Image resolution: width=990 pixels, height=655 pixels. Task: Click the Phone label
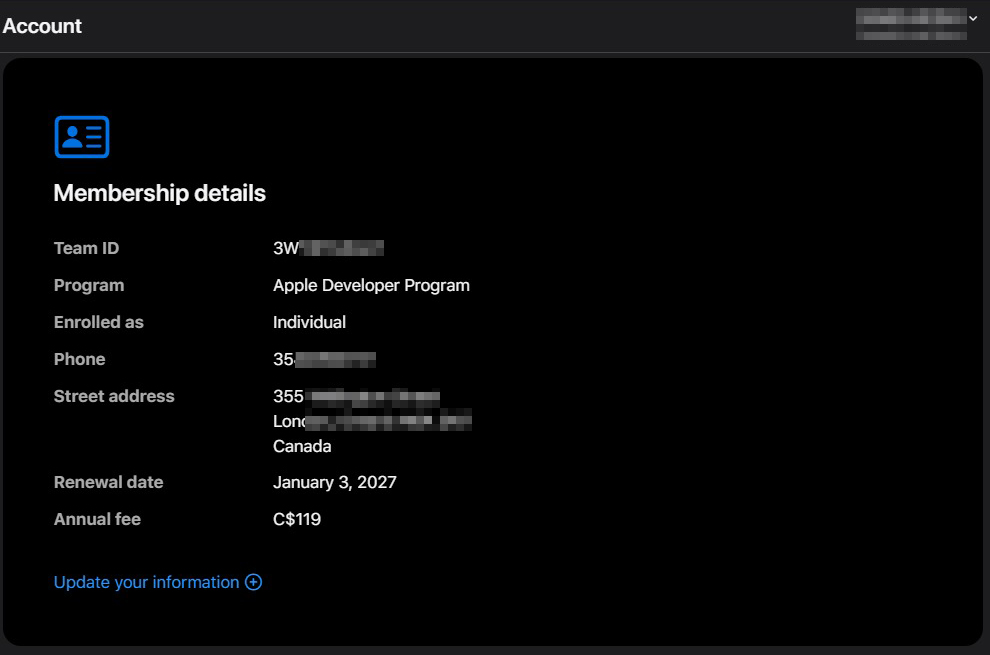tap(79, 359)
